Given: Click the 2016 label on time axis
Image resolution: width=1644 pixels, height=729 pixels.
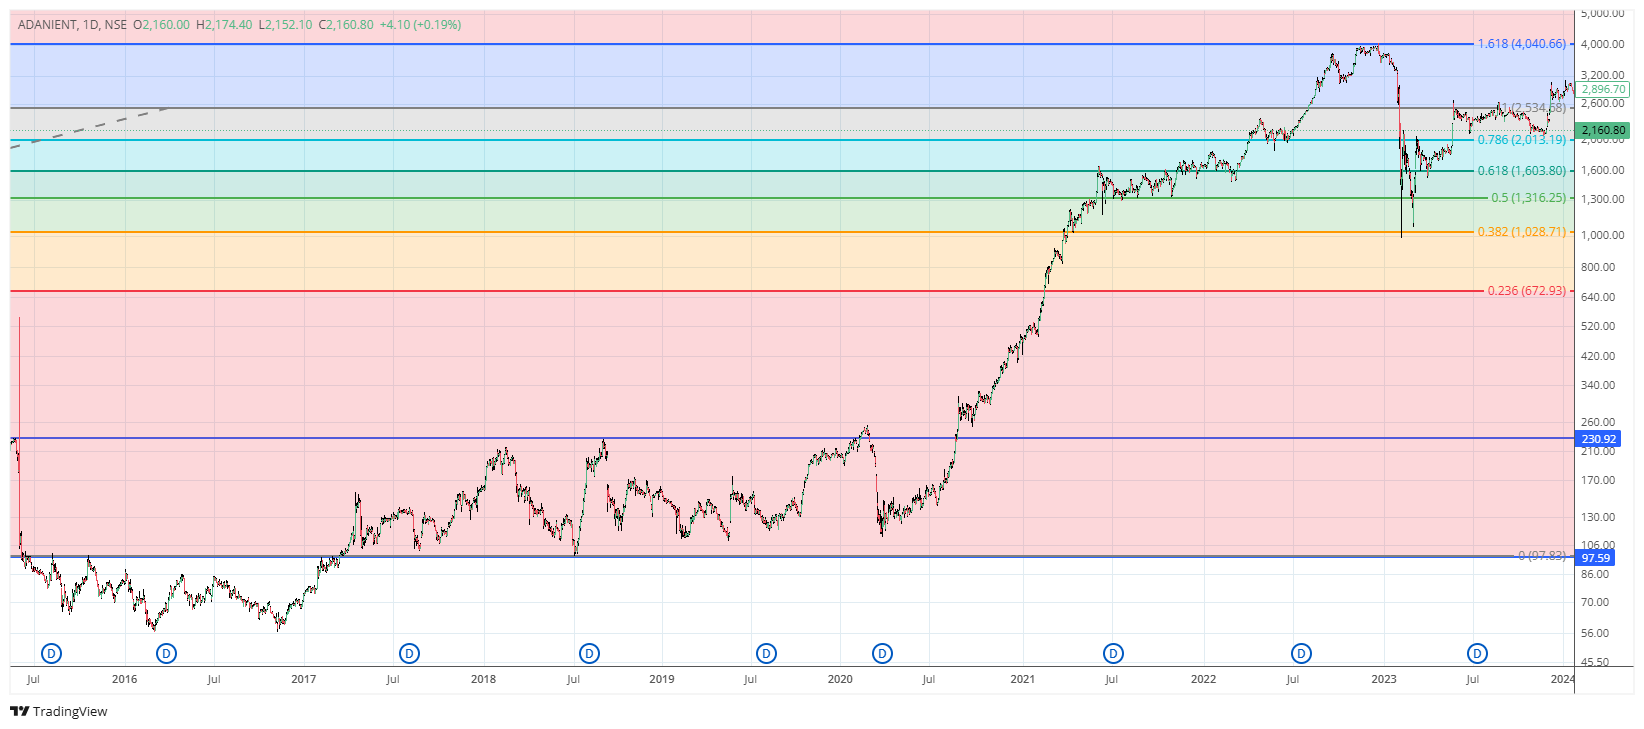Looking at the screenshot, I should click(125, 679).
